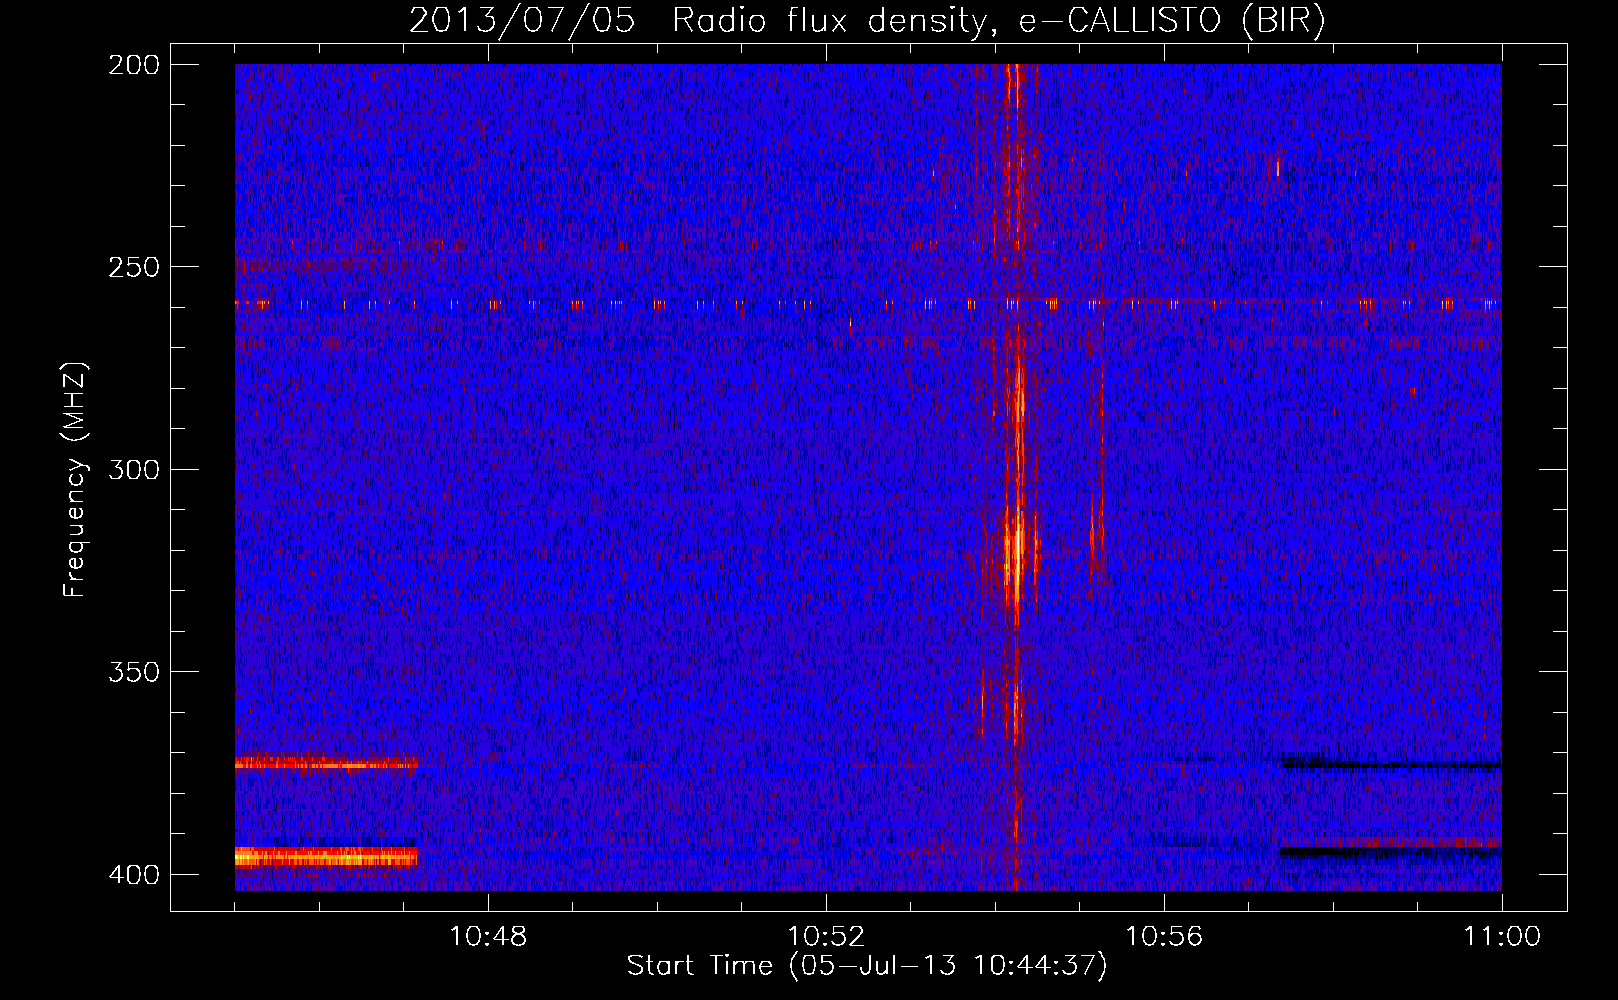Click the '10:48' time tick label
Viewport: 1618px width, 1000px height.
[488, 937]
